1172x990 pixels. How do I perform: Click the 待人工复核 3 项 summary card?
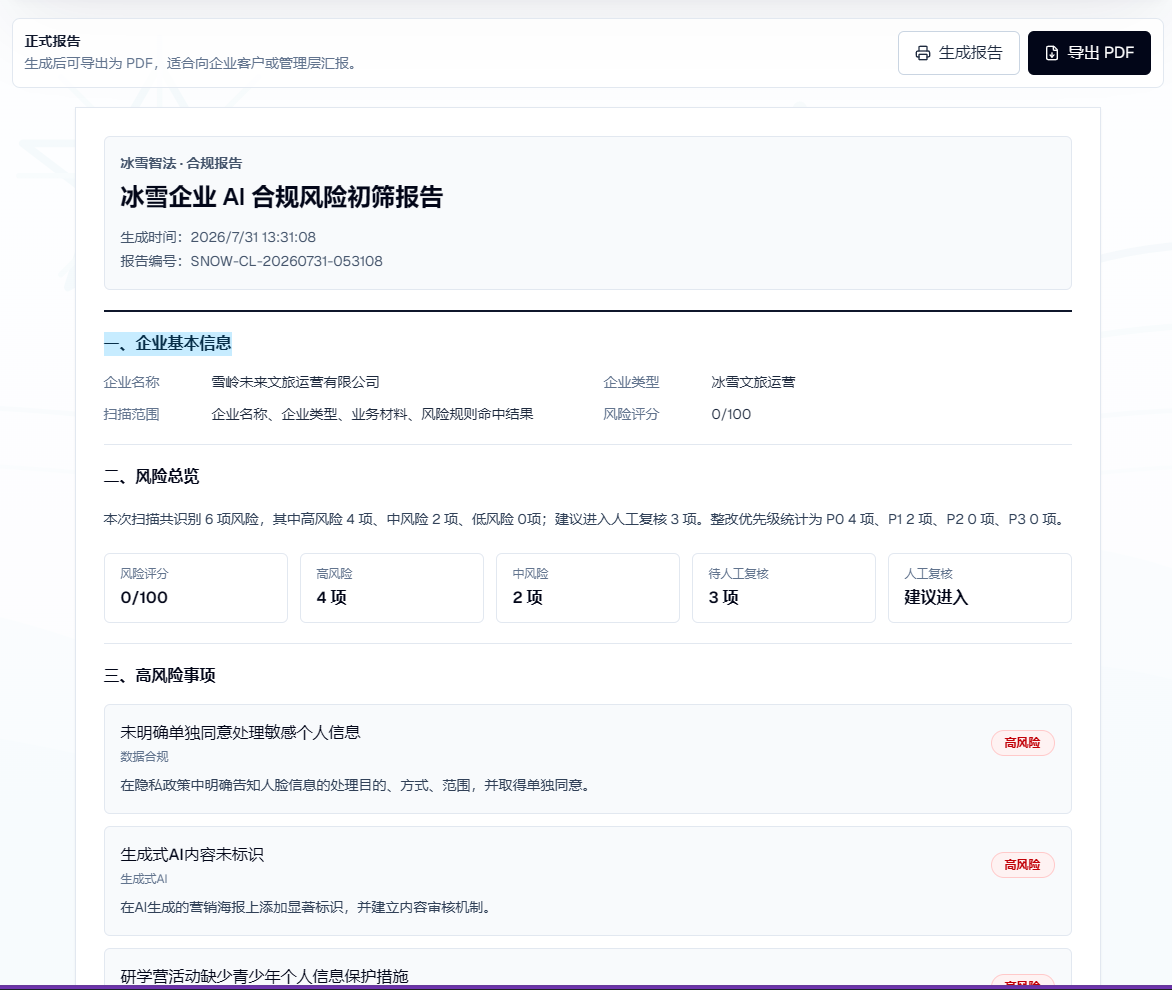pos(783,588)
